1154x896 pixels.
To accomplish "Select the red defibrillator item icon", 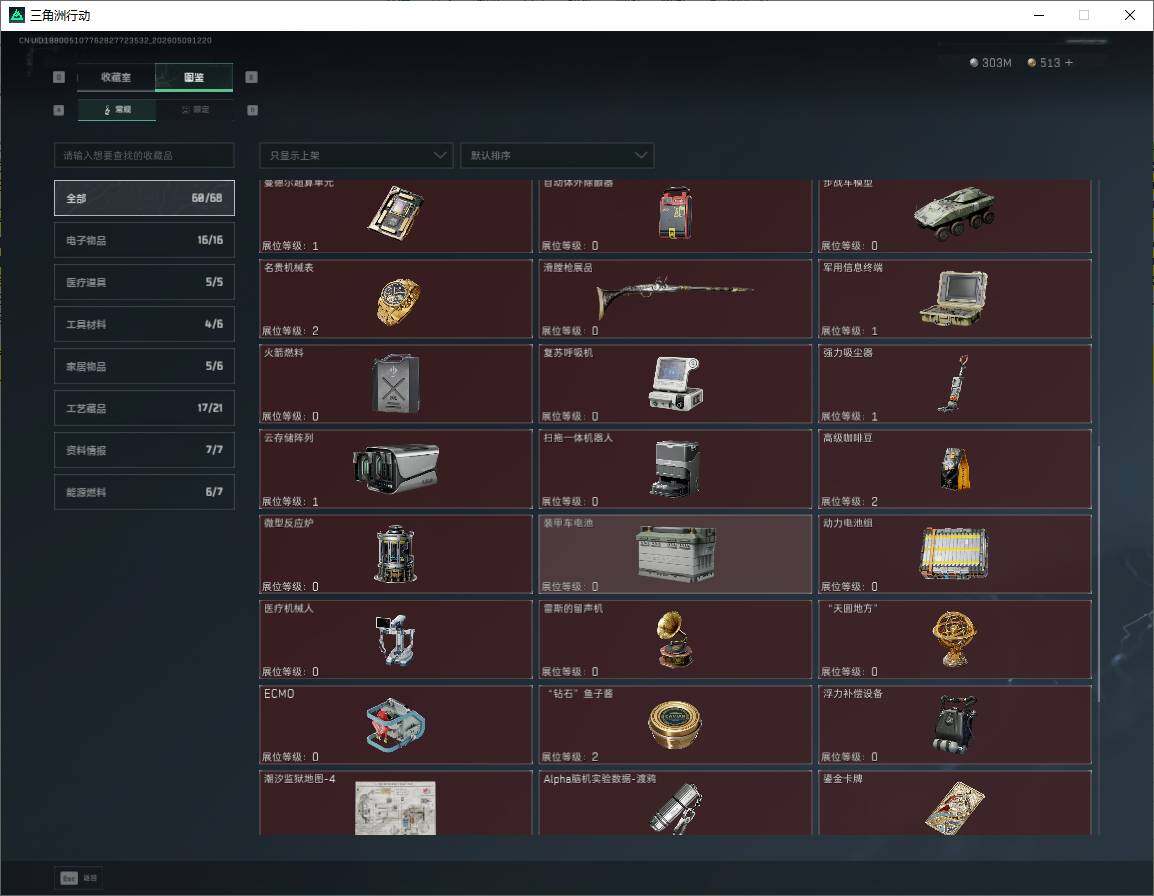I will pos(675,213).
